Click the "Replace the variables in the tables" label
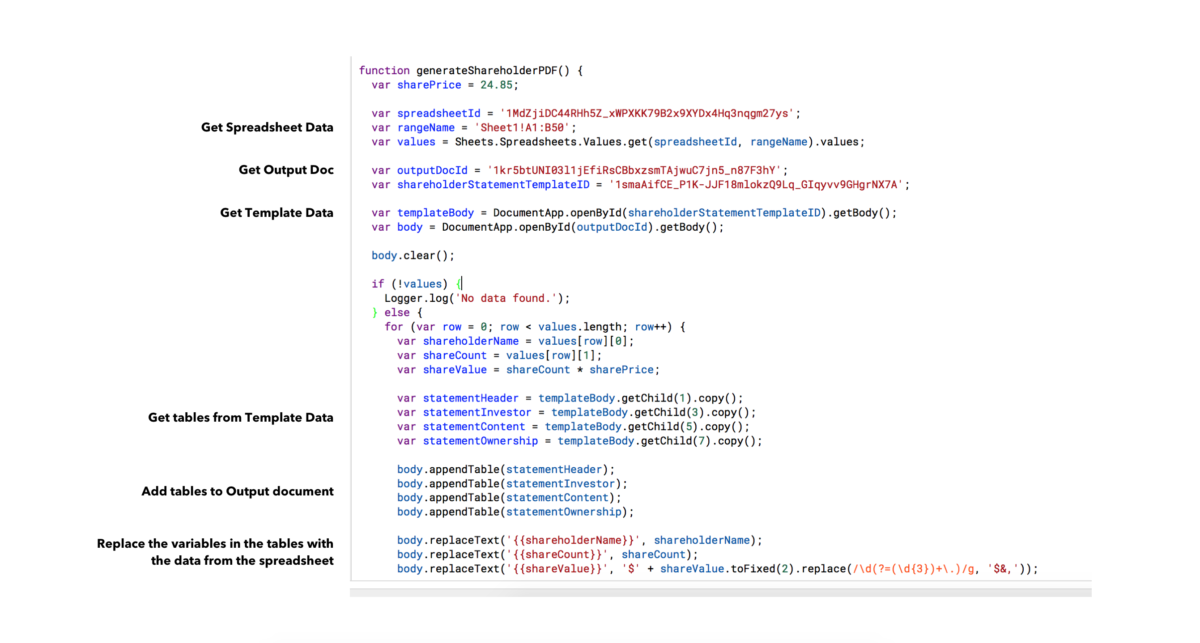 click(x=215, y=544)
